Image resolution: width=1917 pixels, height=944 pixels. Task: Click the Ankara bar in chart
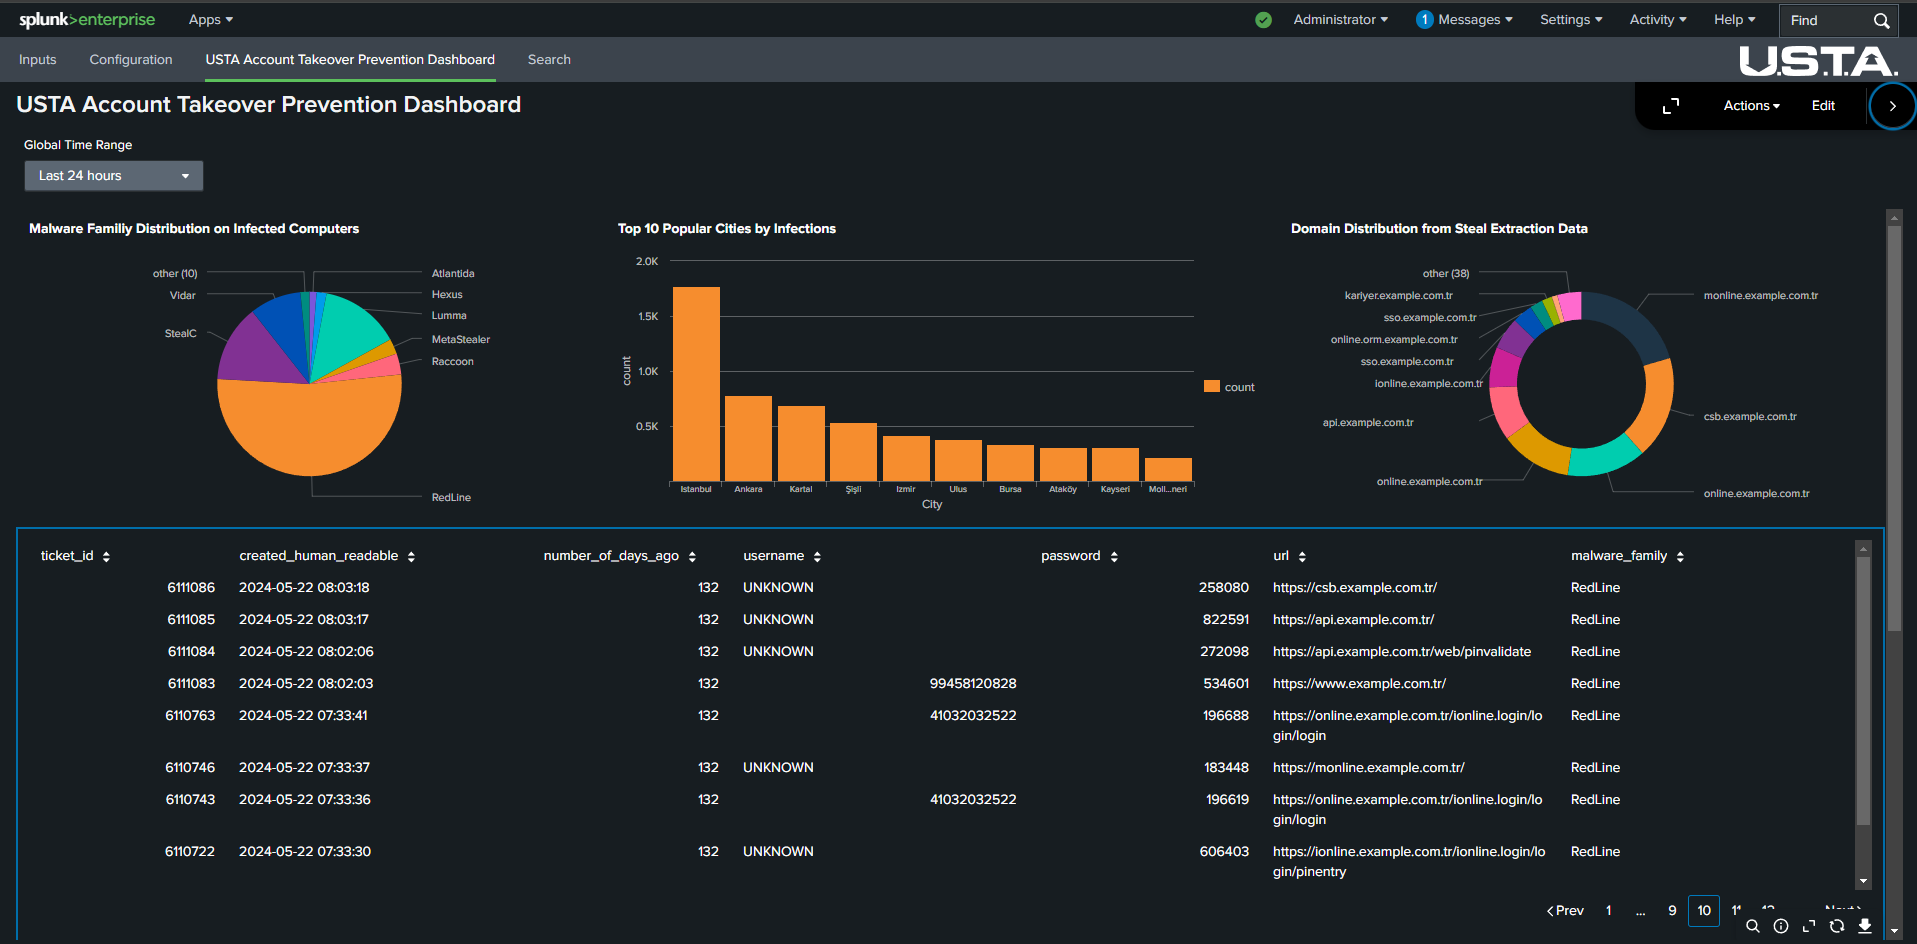(748, 438)
